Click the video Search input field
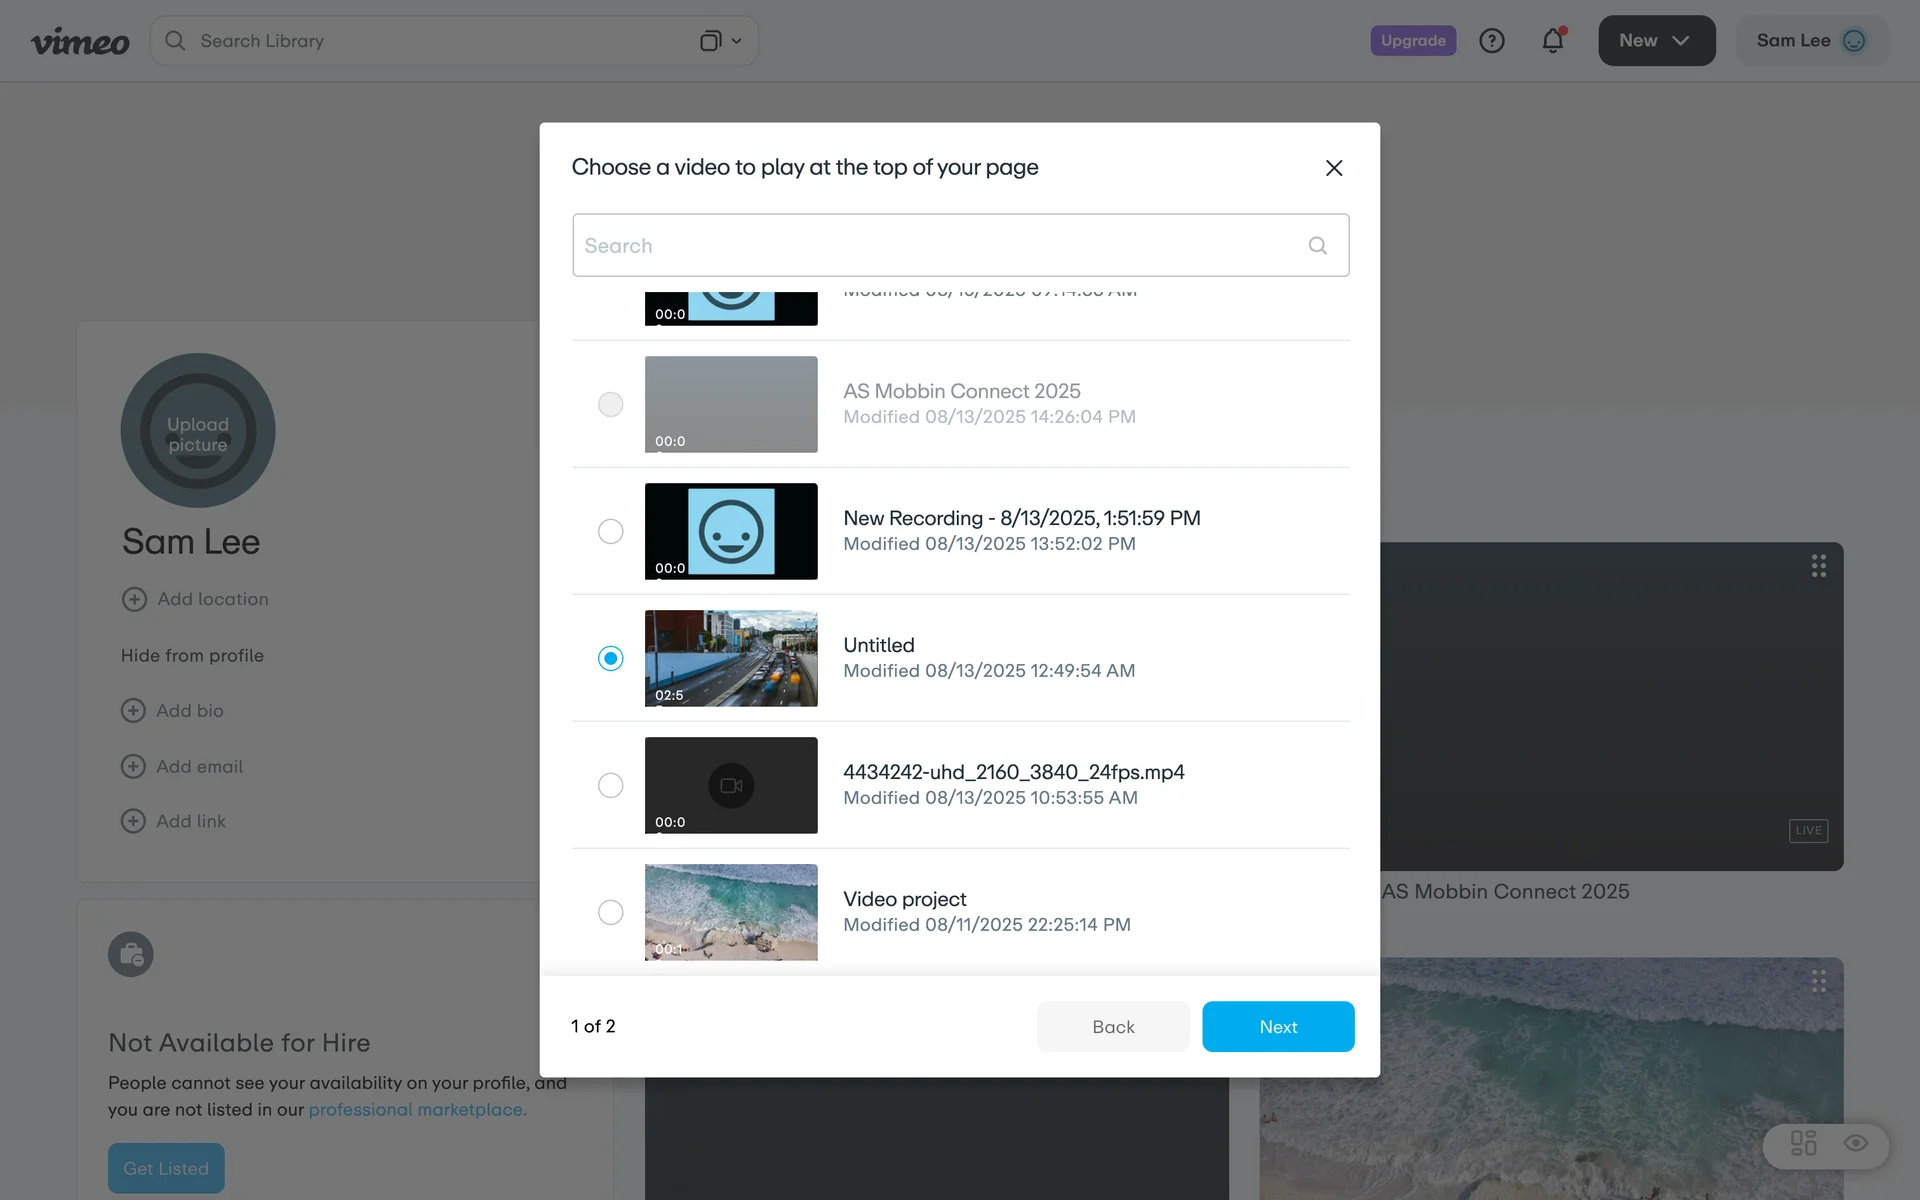 [940, 246]
